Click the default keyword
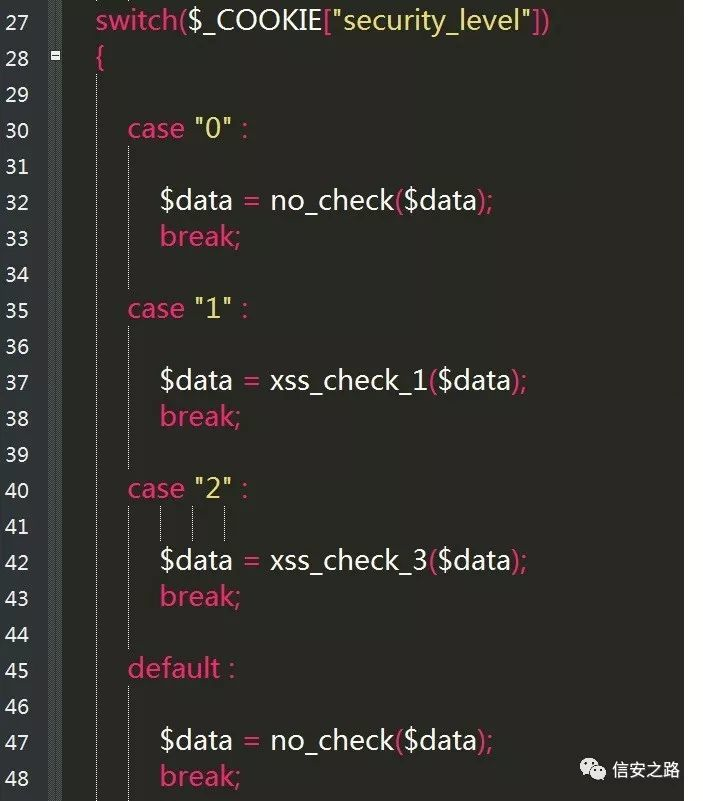This screenshot has height=801, width=703. pos(174,668)
